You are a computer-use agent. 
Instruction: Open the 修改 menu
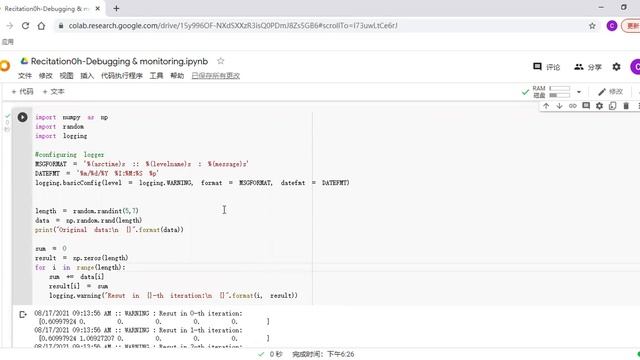46,76
